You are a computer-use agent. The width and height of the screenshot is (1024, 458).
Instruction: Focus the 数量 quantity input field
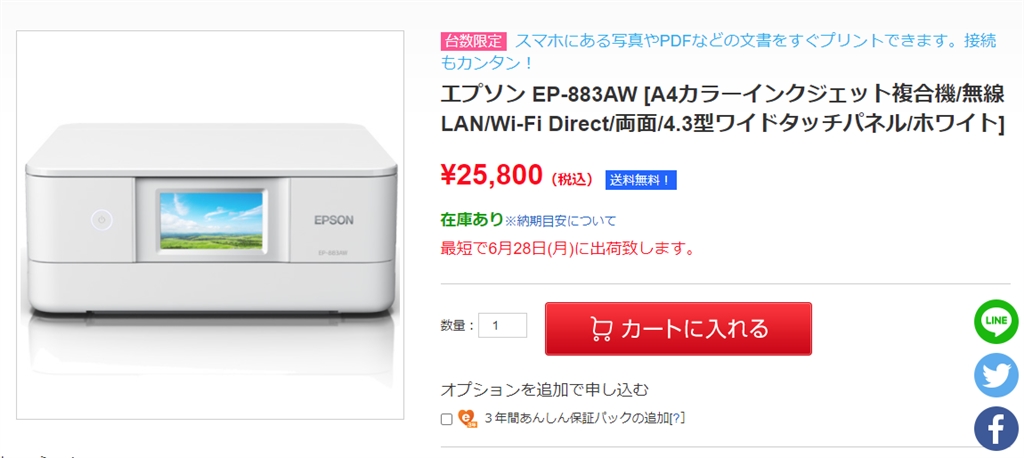tap(502, 325)
